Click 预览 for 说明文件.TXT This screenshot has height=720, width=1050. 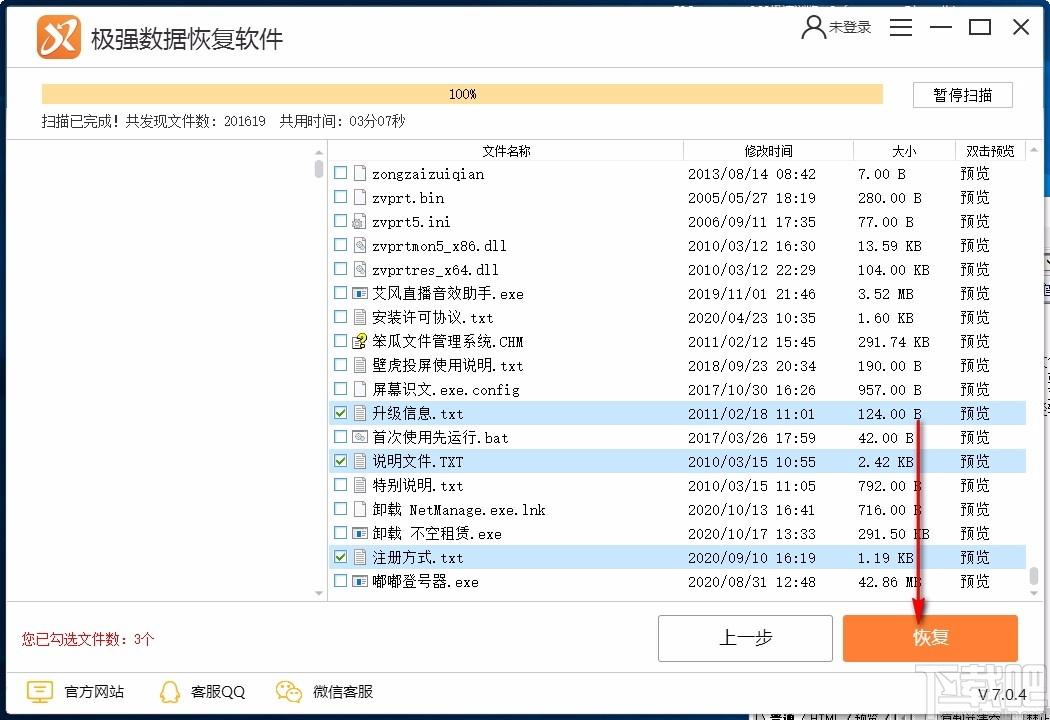coord(974,461)
